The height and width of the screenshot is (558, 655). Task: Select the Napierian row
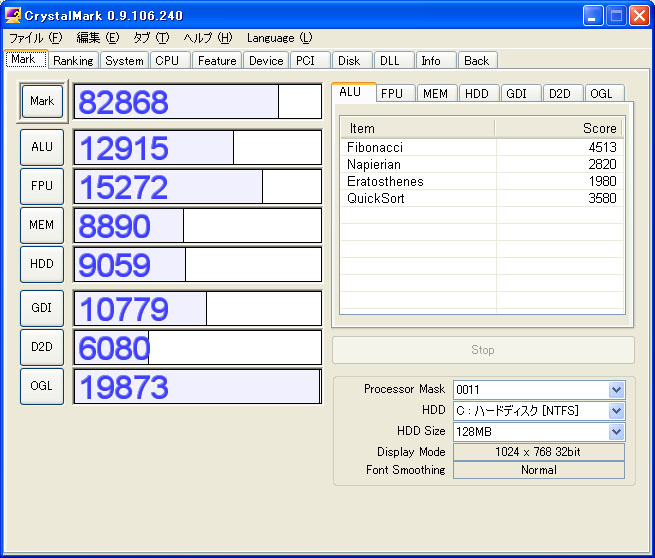(x=482, y=165)
